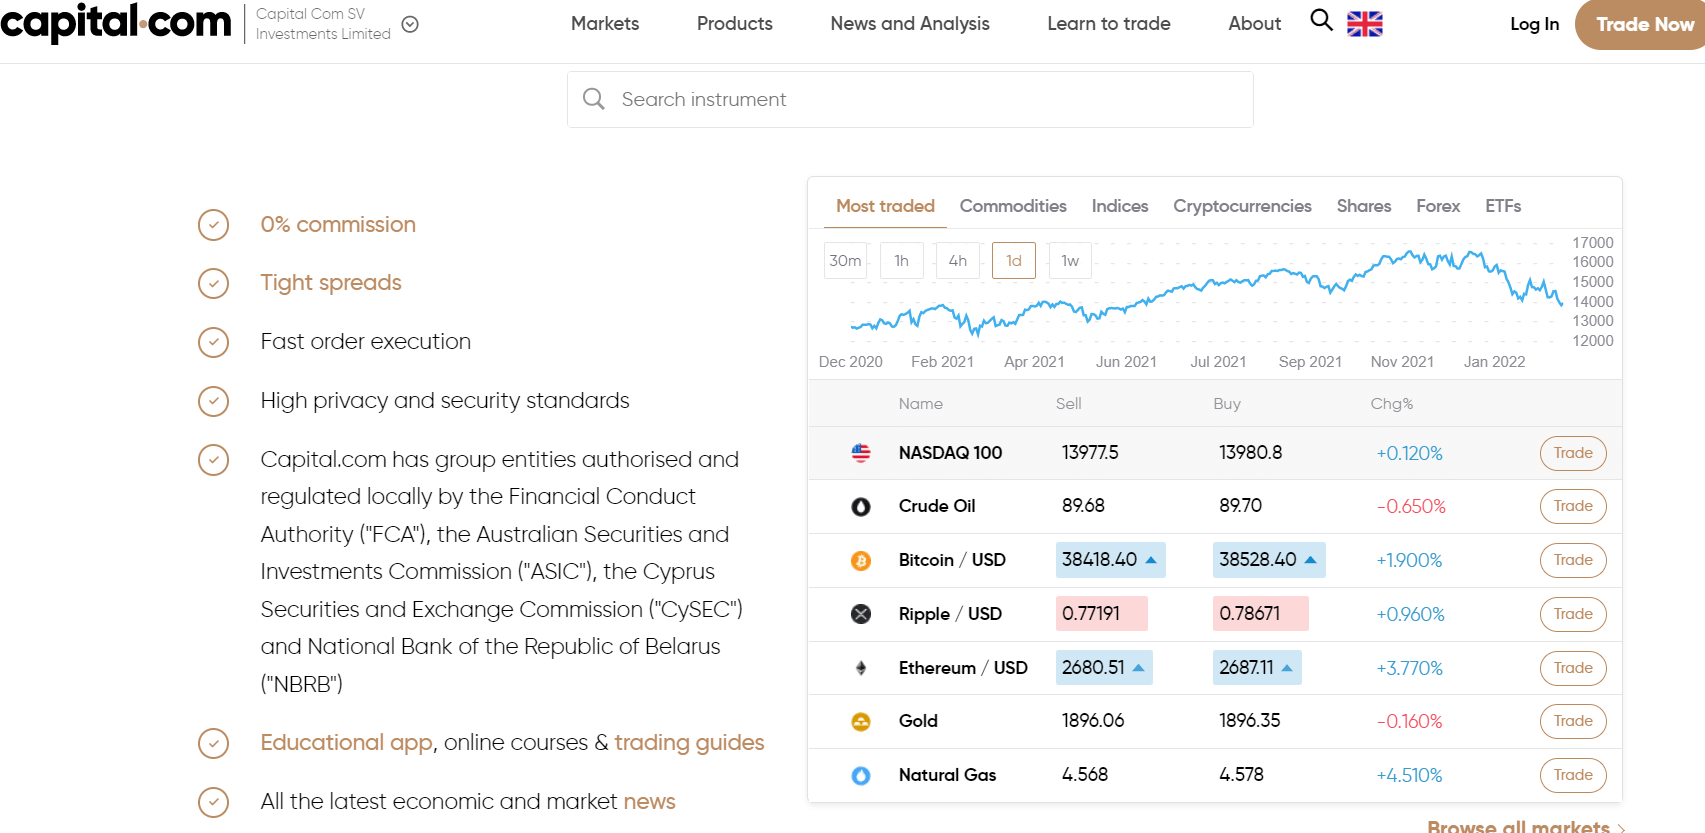Select the 4h chart timeframe
The width and height of the screenshot is (1705, 833).
click(x=958, y=261)
